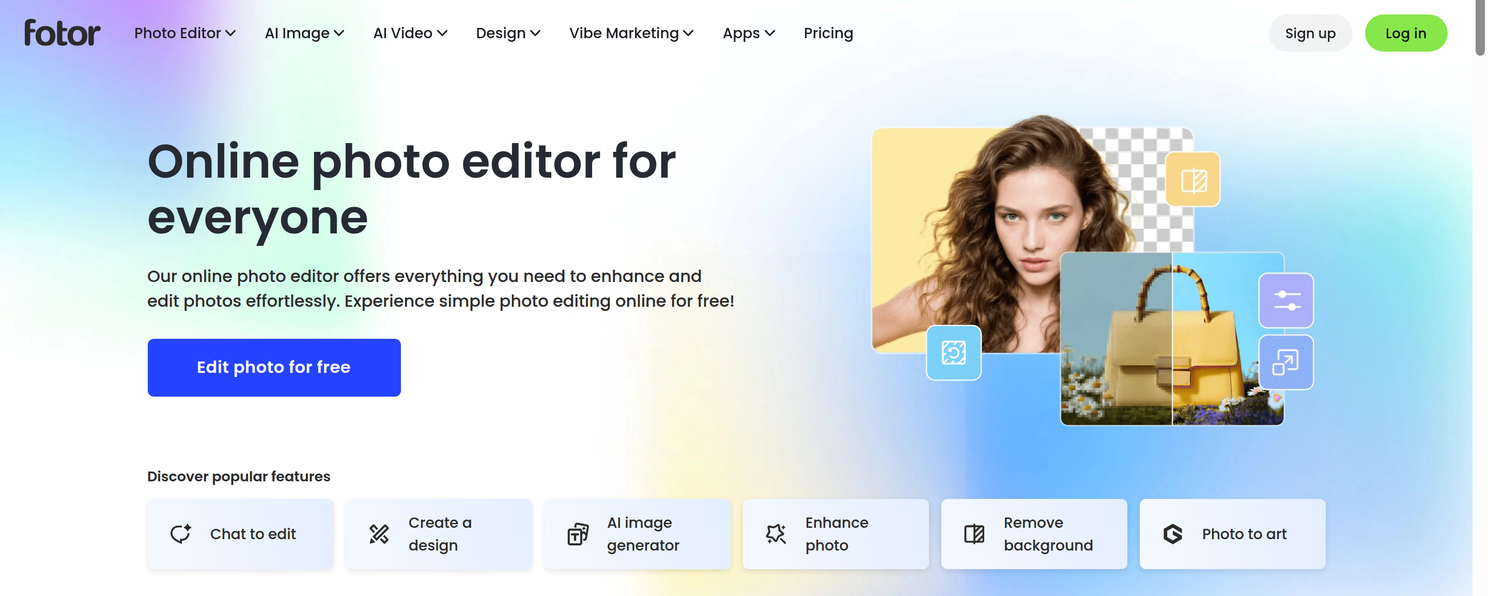Viewport: 1488px width, 596px height.
Task: Click the blue resize icon tile
Action: 1286,362
